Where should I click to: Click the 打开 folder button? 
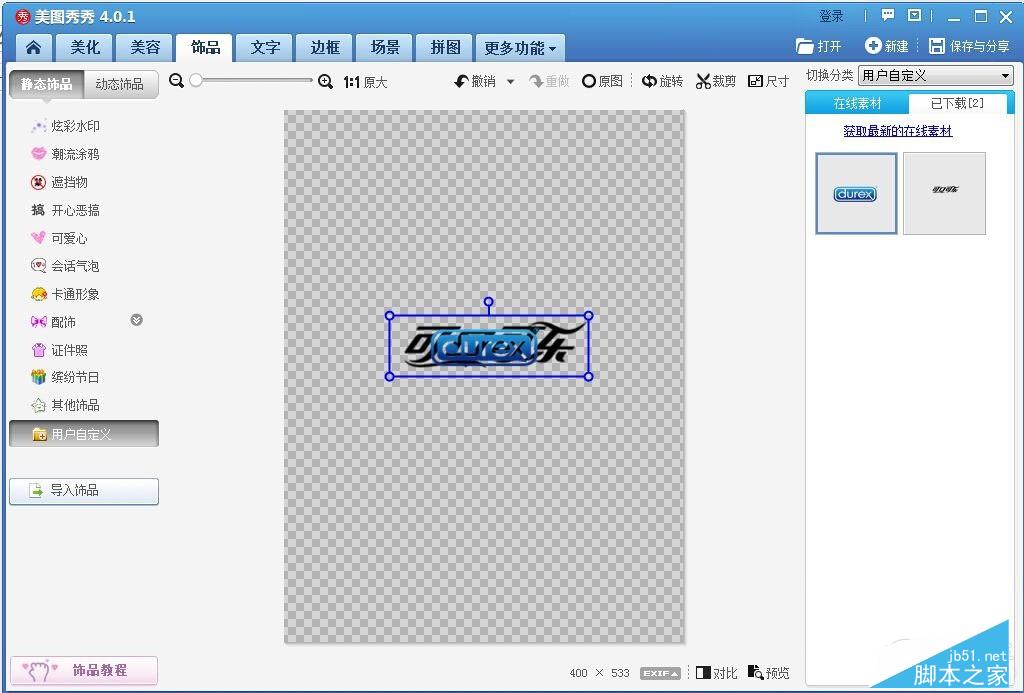pyautogui.click(x=819, y=46)
